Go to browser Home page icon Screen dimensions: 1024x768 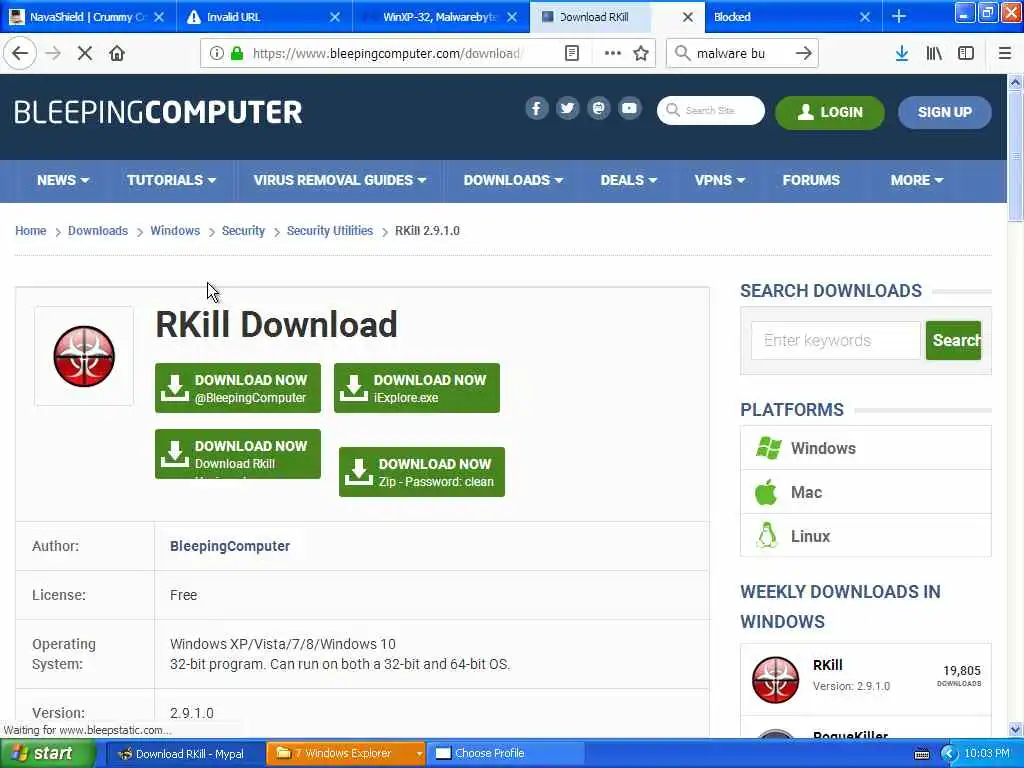[117, 54]
